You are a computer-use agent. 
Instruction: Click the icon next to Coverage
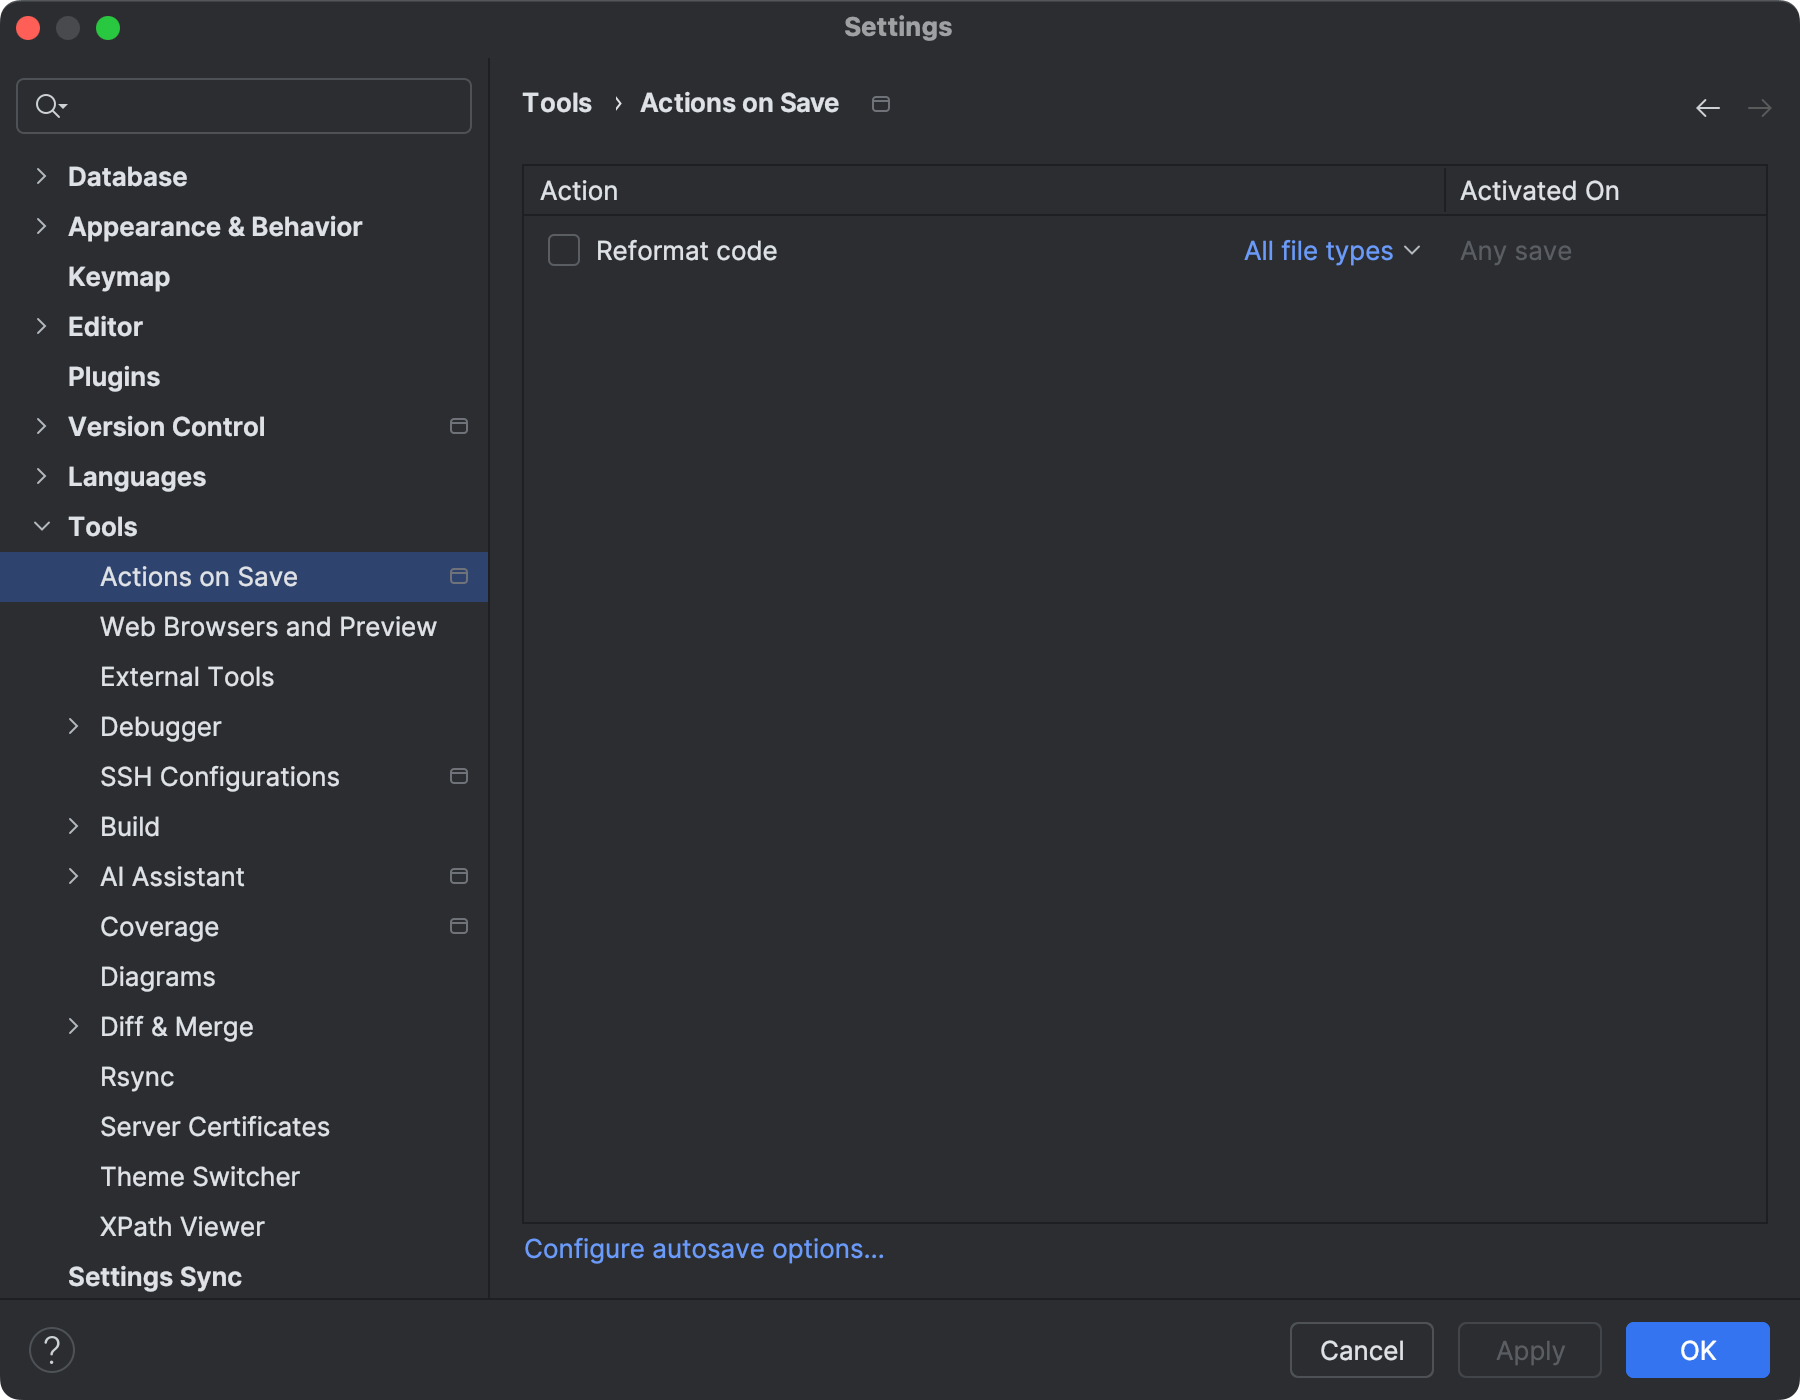point(459,926)
